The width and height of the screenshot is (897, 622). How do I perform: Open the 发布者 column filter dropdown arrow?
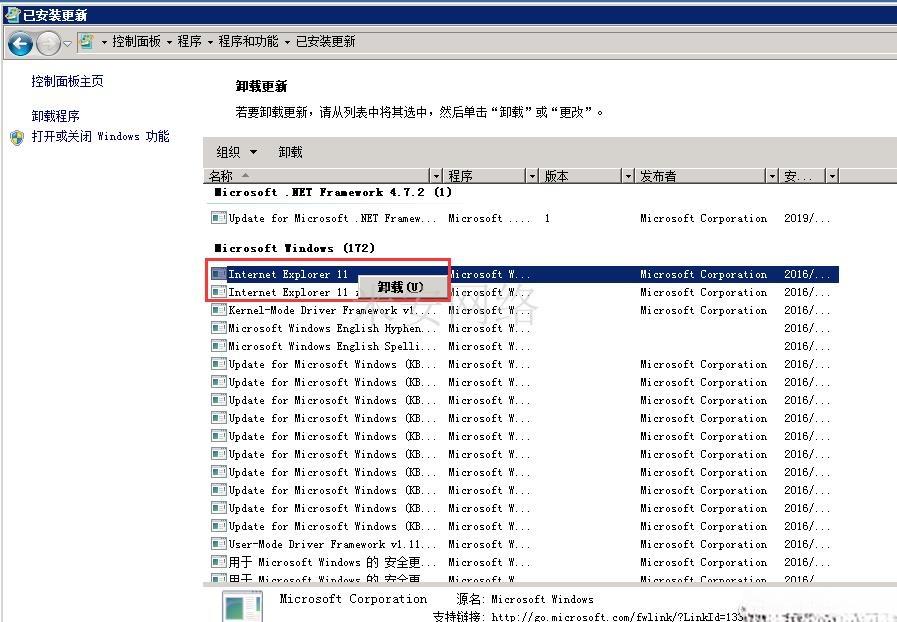(x=772, y=176)
